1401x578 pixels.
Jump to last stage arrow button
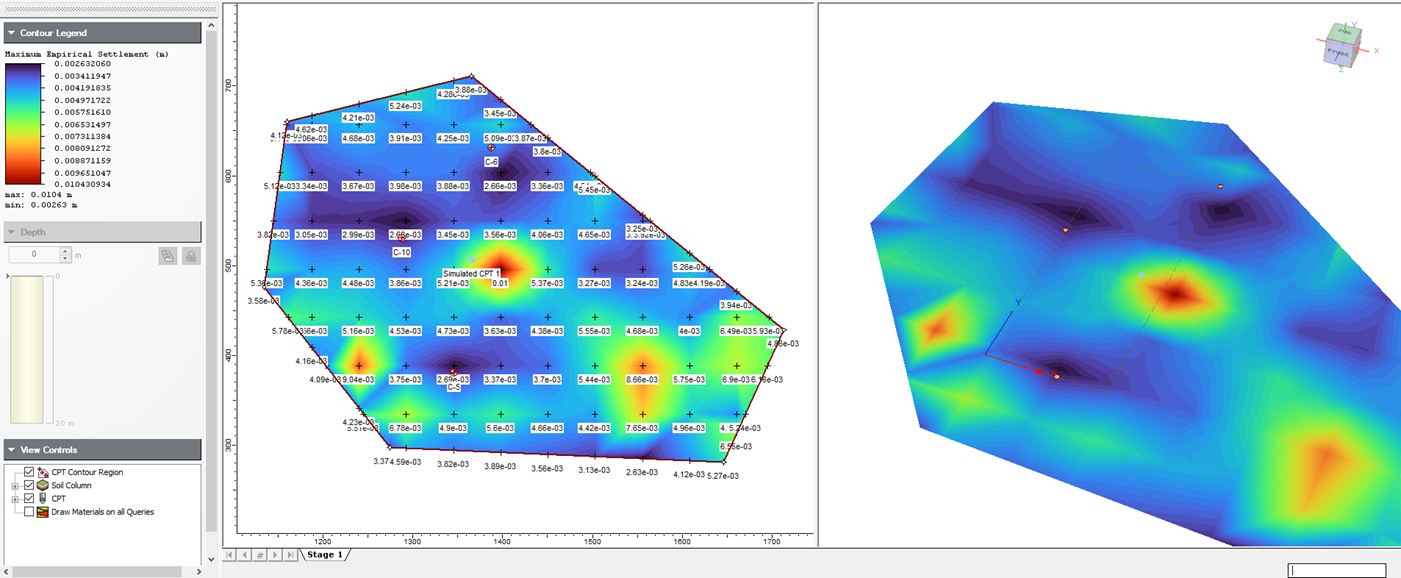291,554
